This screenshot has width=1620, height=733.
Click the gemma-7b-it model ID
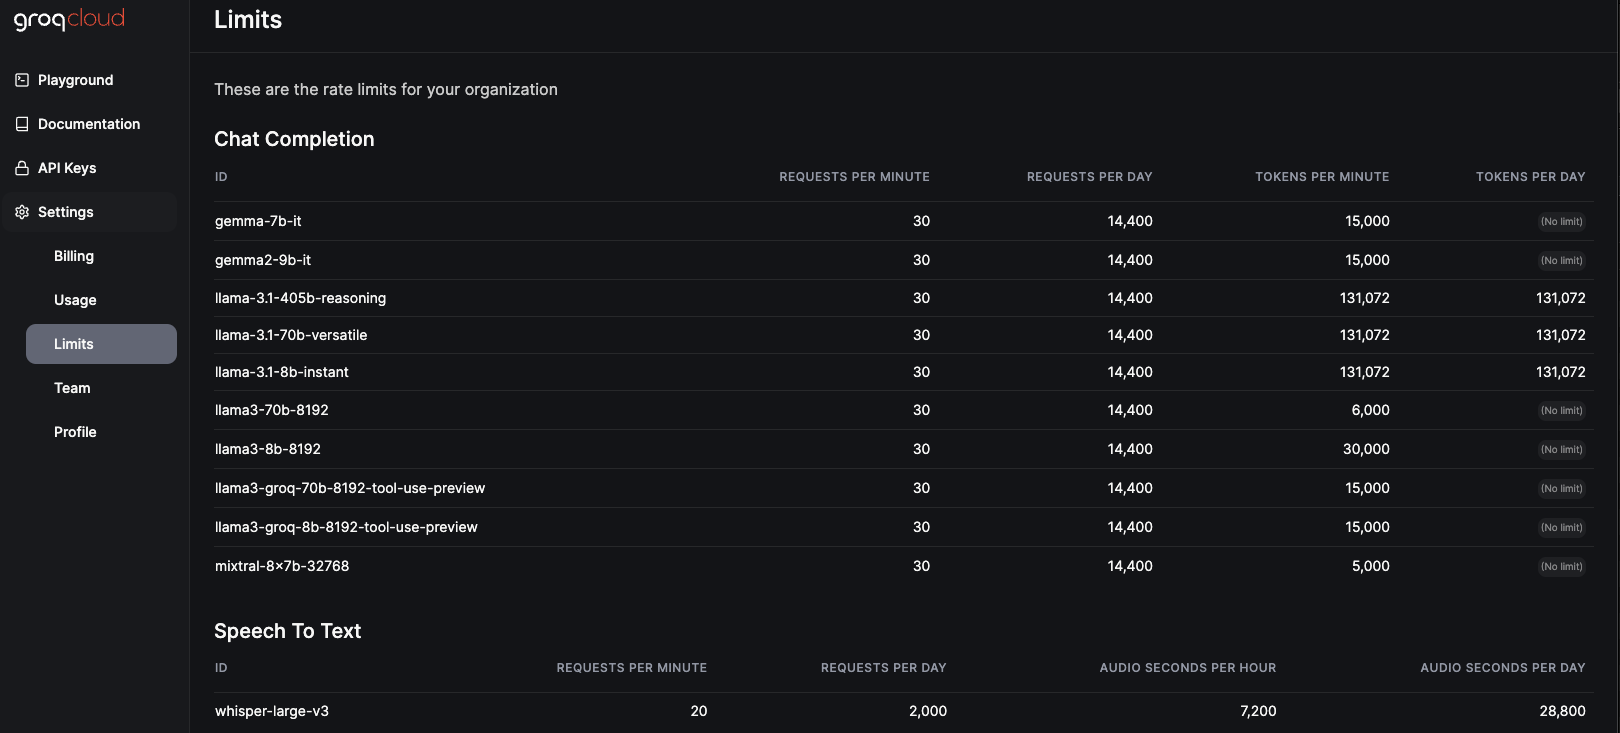(x=258, y=221)
